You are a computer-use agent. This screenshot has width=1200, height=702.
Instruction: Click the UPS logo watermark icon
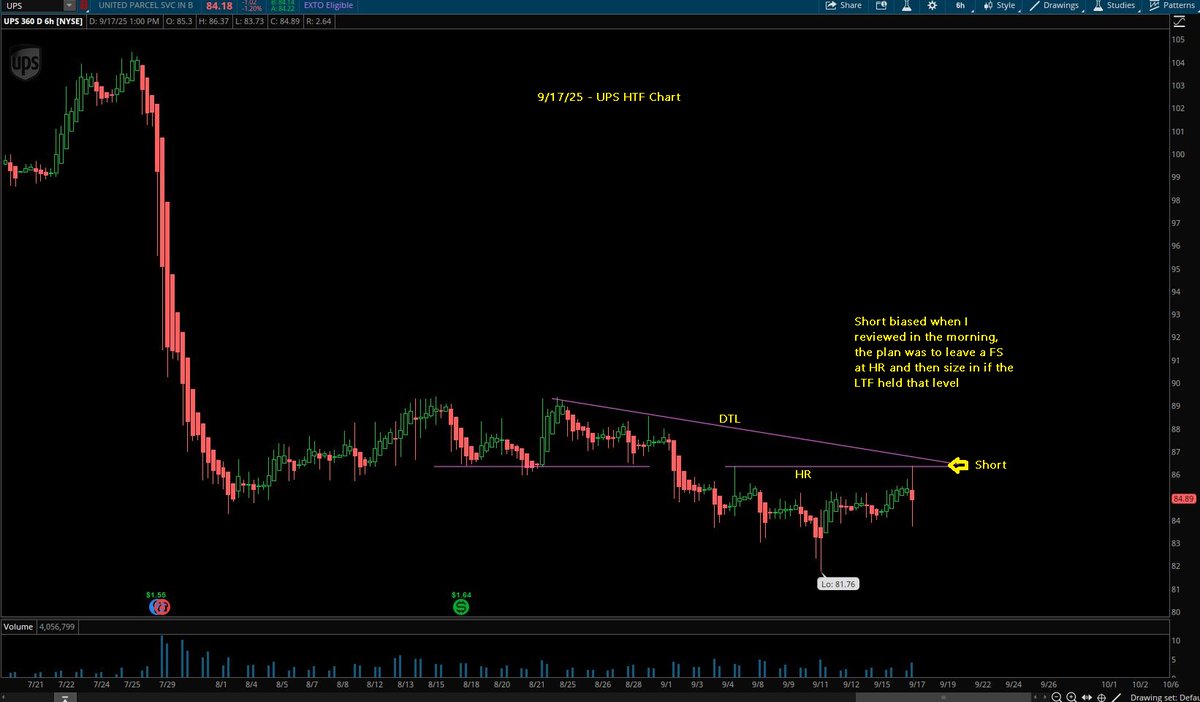pos(23,65)
